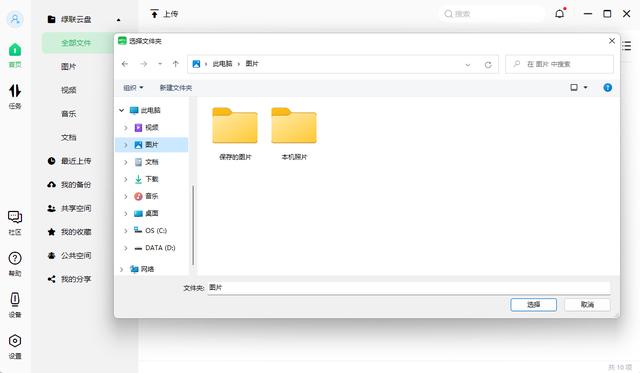The image size is (640, 373).
Task: Expand the OS (C:) drive node
Action: [x=126, y=231]
